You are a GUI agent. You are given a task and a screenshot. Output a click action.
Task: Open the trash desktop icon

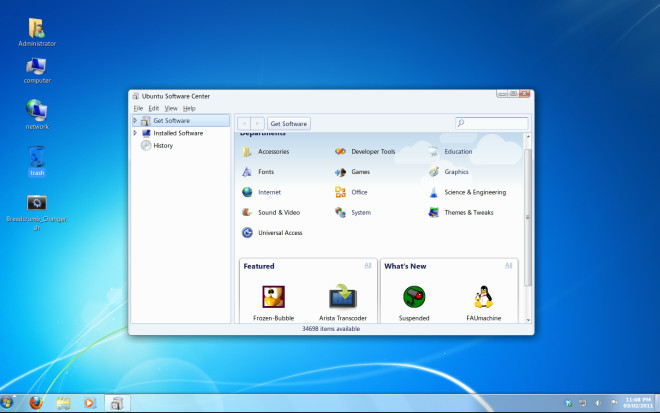[x=37, y=158]
